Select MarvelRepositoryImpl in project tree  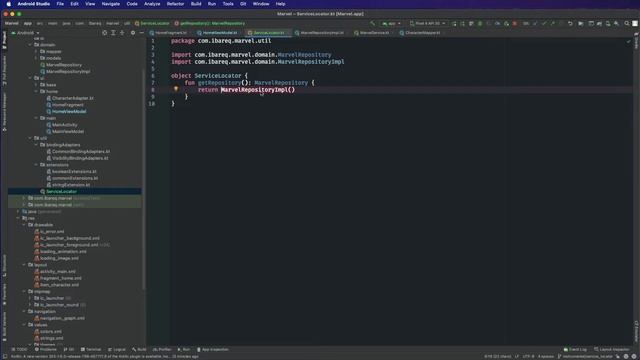point(68,71)
